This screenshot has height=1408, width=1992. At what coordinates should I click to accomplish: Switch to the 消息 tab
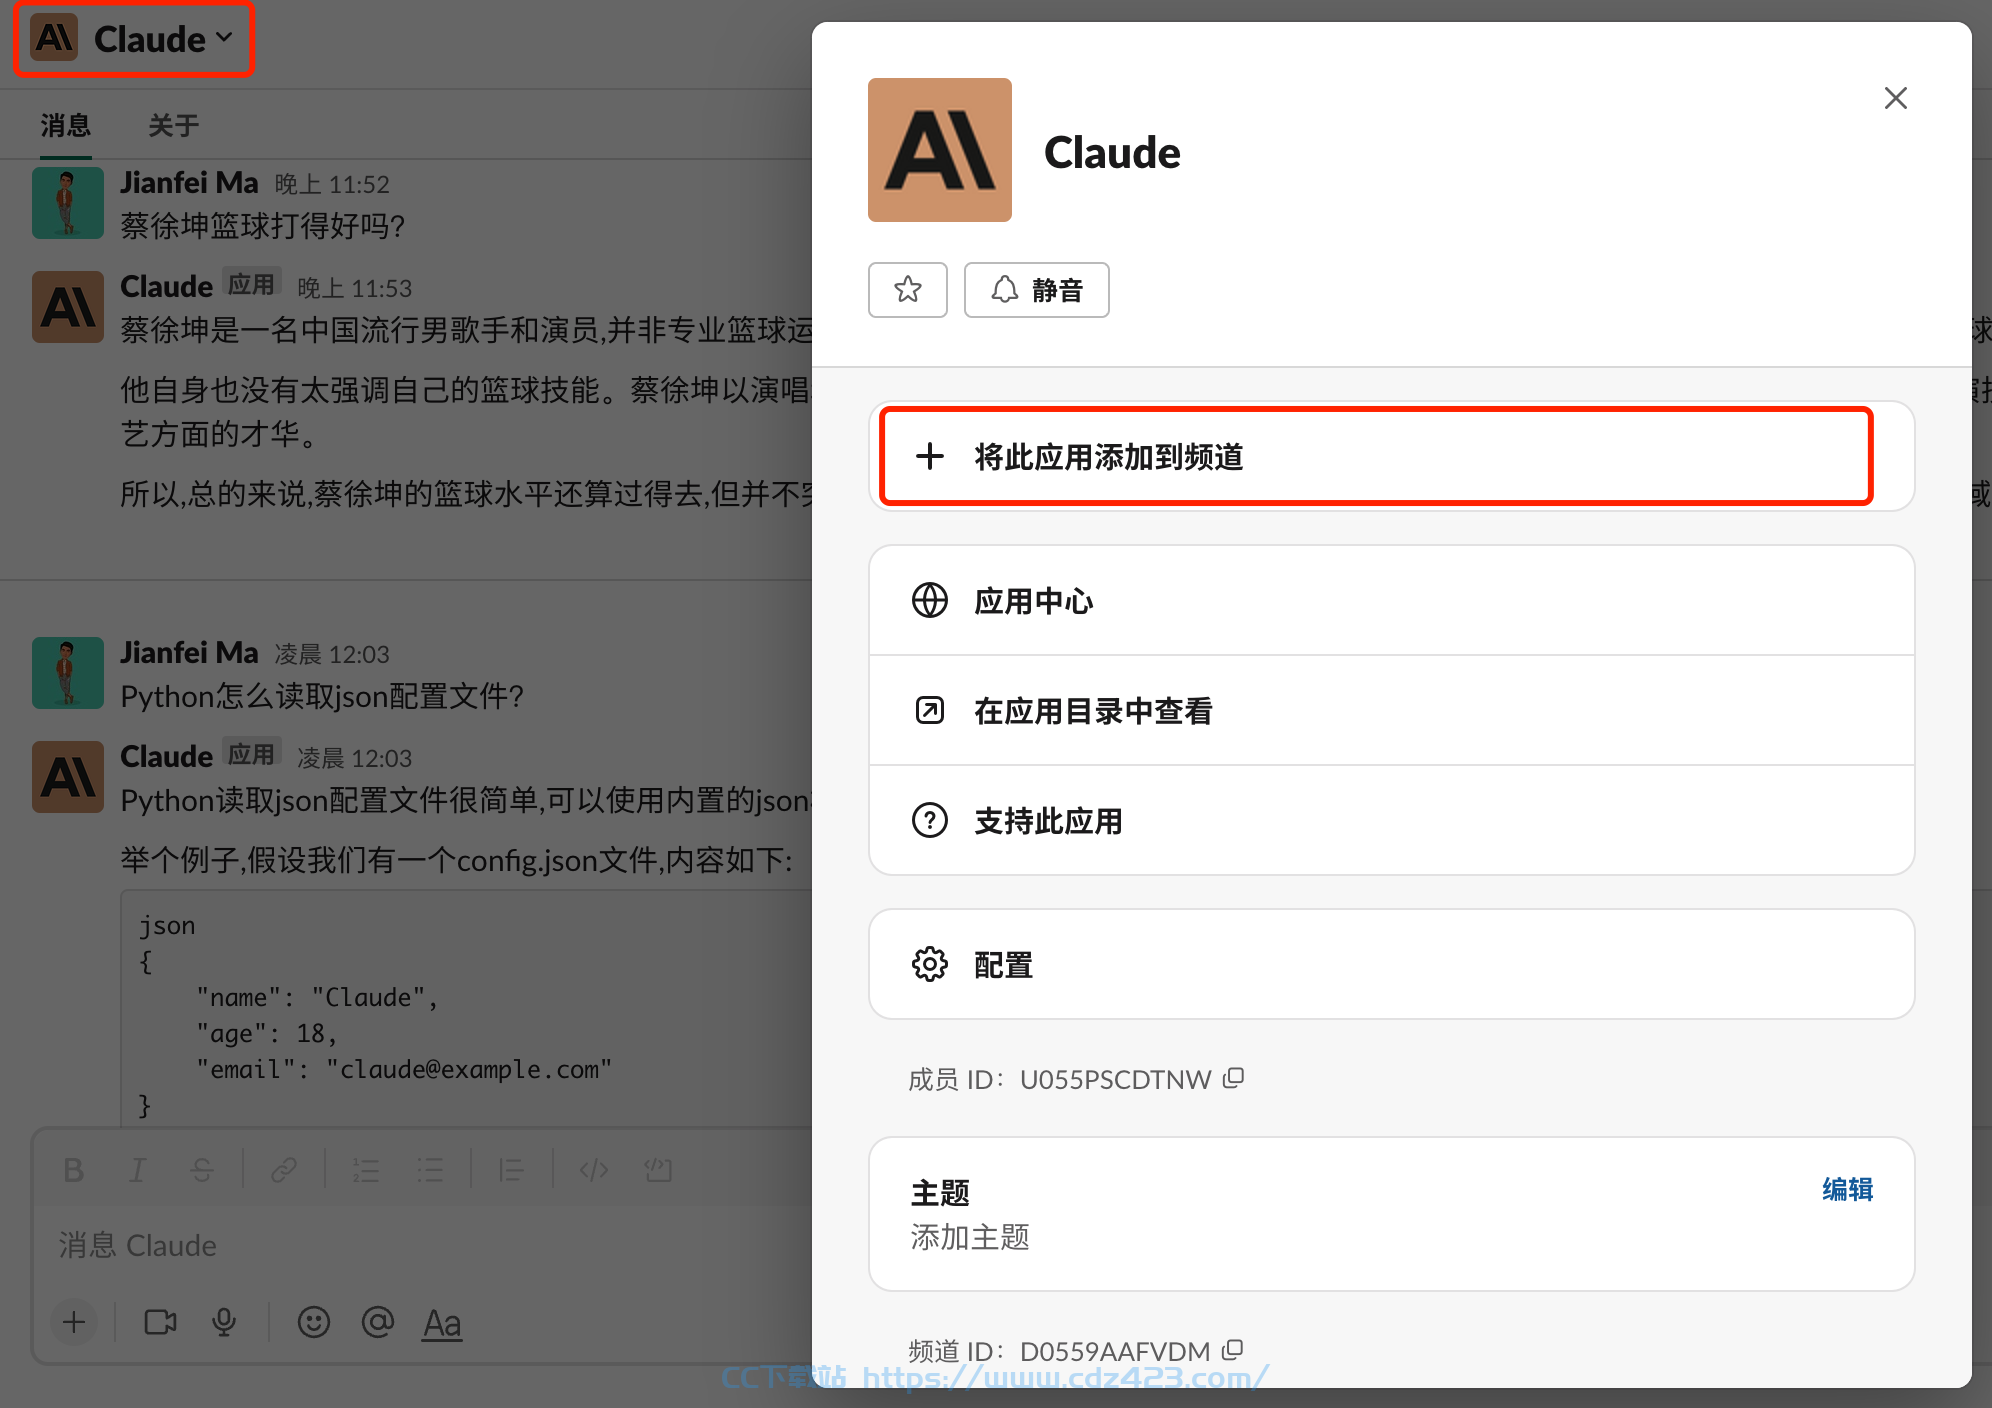[x=66, y=125]
